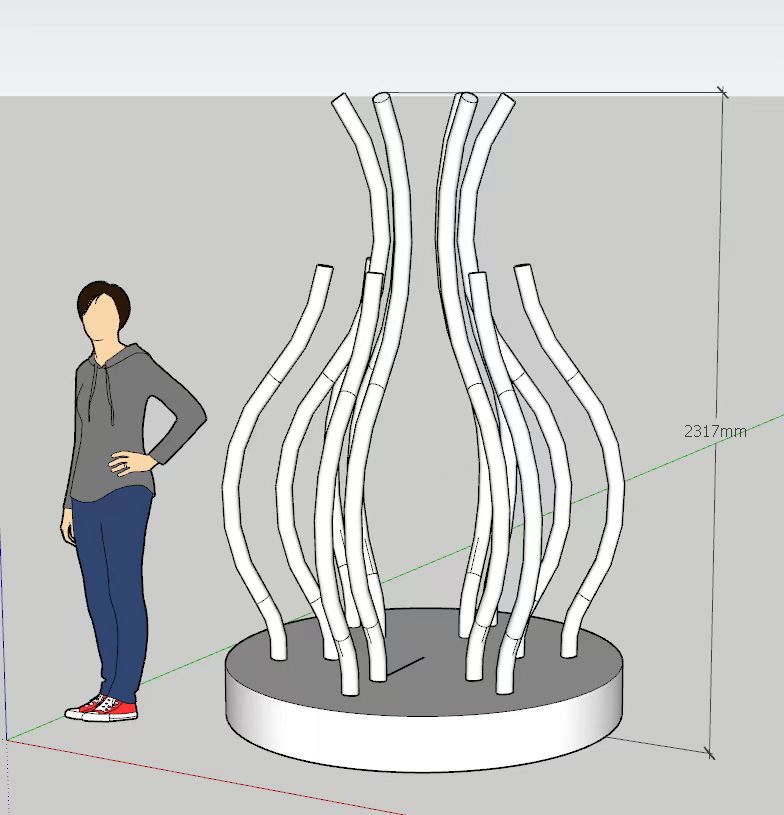Click the figure's hand resting on hip
Image resolution: width=784 pixels, height=815 pixels.
125,462
